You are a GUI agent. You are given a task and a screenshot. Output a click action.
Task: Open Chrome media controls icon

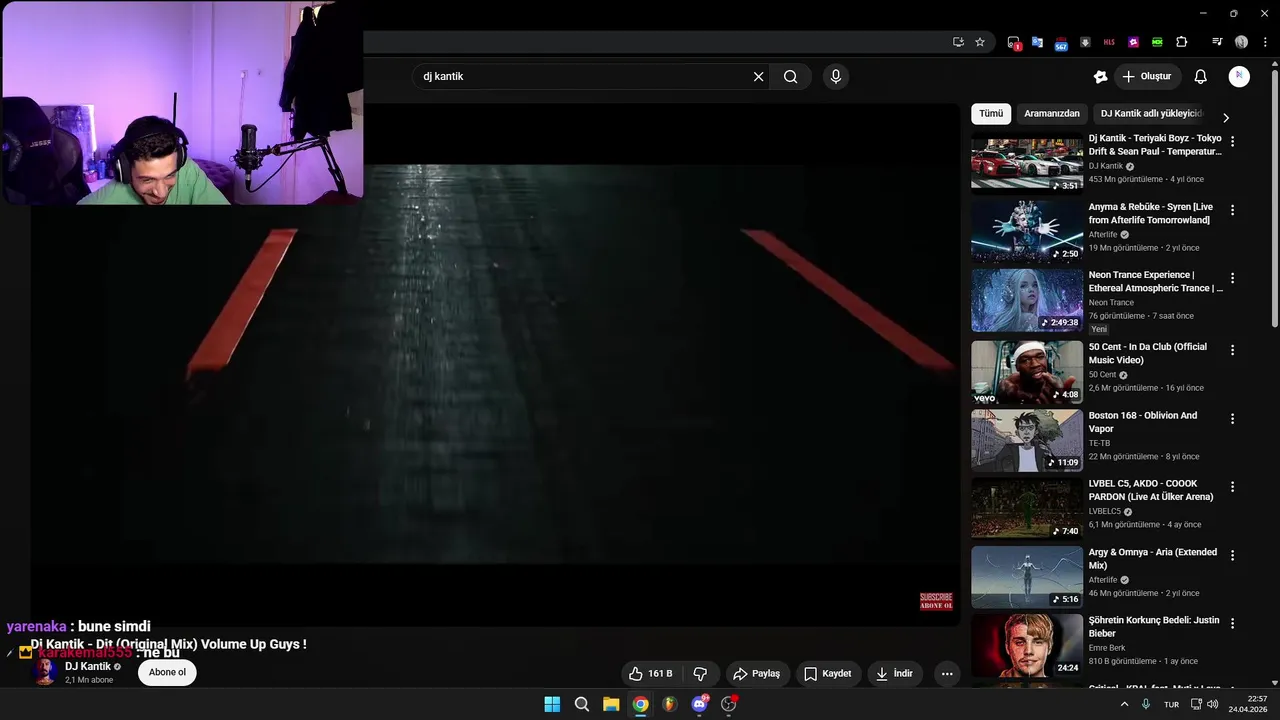click(x=1217, y=42)
